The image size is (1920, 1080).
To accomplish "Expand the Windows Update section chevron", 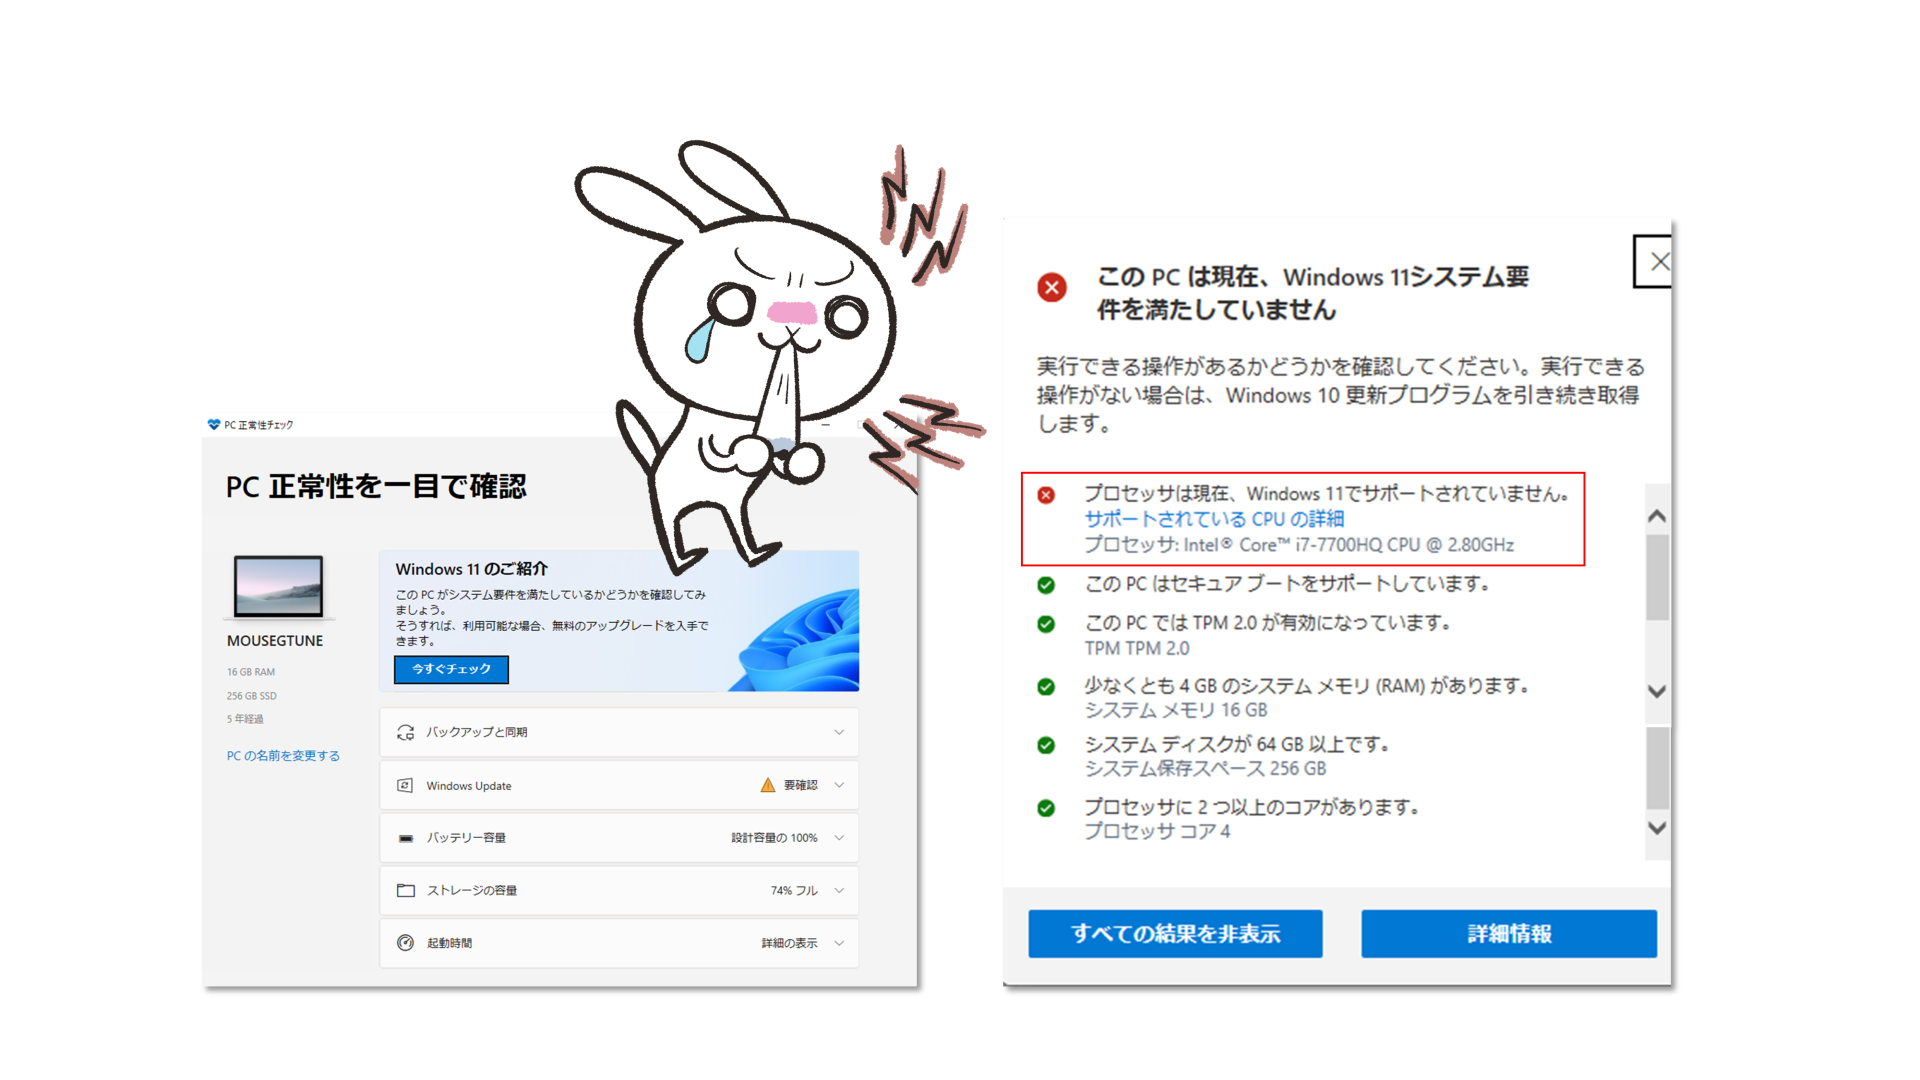I will 839,785.
